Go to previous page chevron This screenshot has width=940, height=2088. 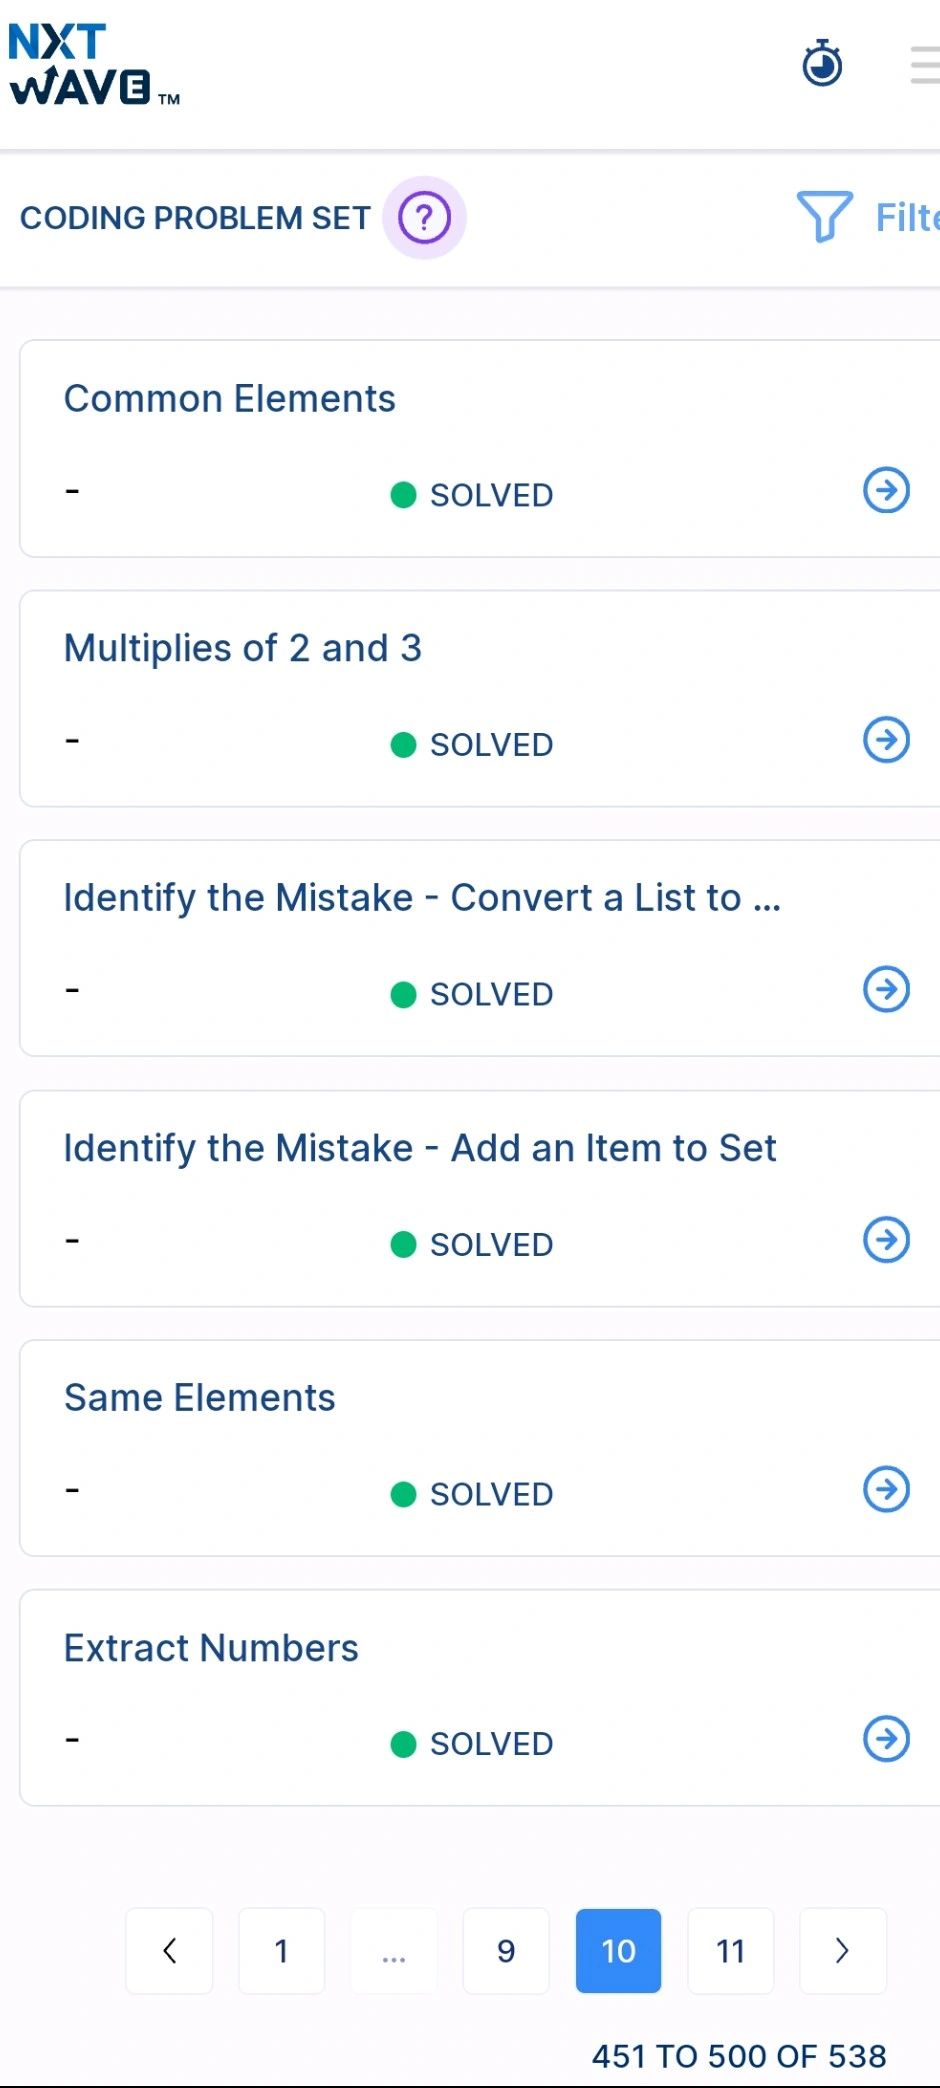pyautogui.click(x=169, y=1950)
